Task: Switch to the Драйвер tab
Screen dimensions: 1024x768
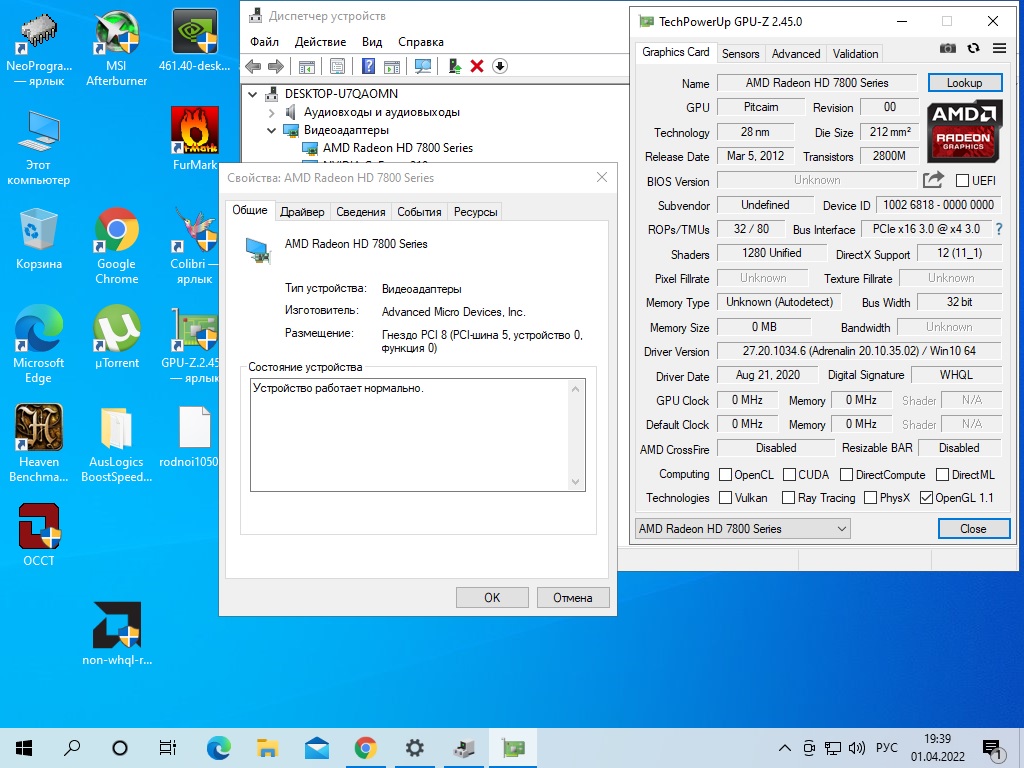Action: 302,212
